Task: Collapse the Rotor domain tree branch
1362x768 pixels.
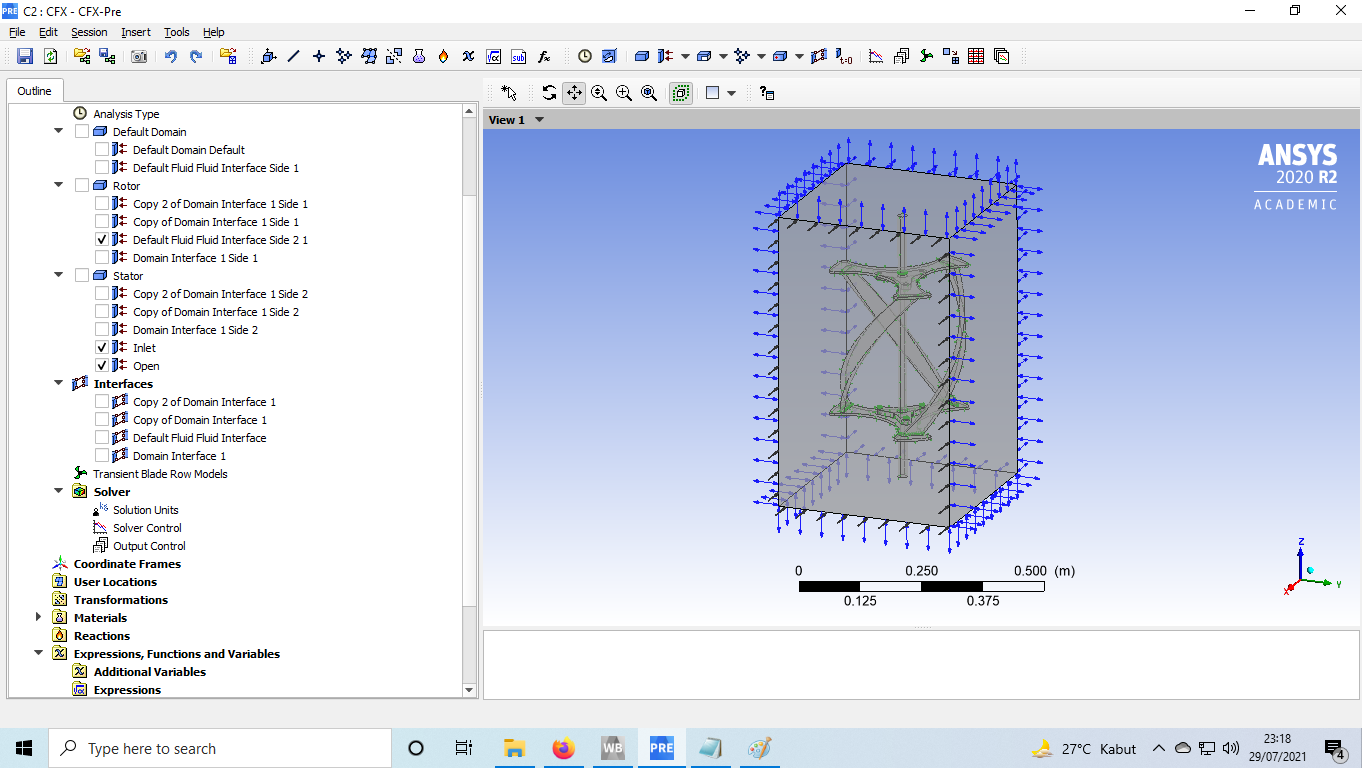Action: click(58, 185)
